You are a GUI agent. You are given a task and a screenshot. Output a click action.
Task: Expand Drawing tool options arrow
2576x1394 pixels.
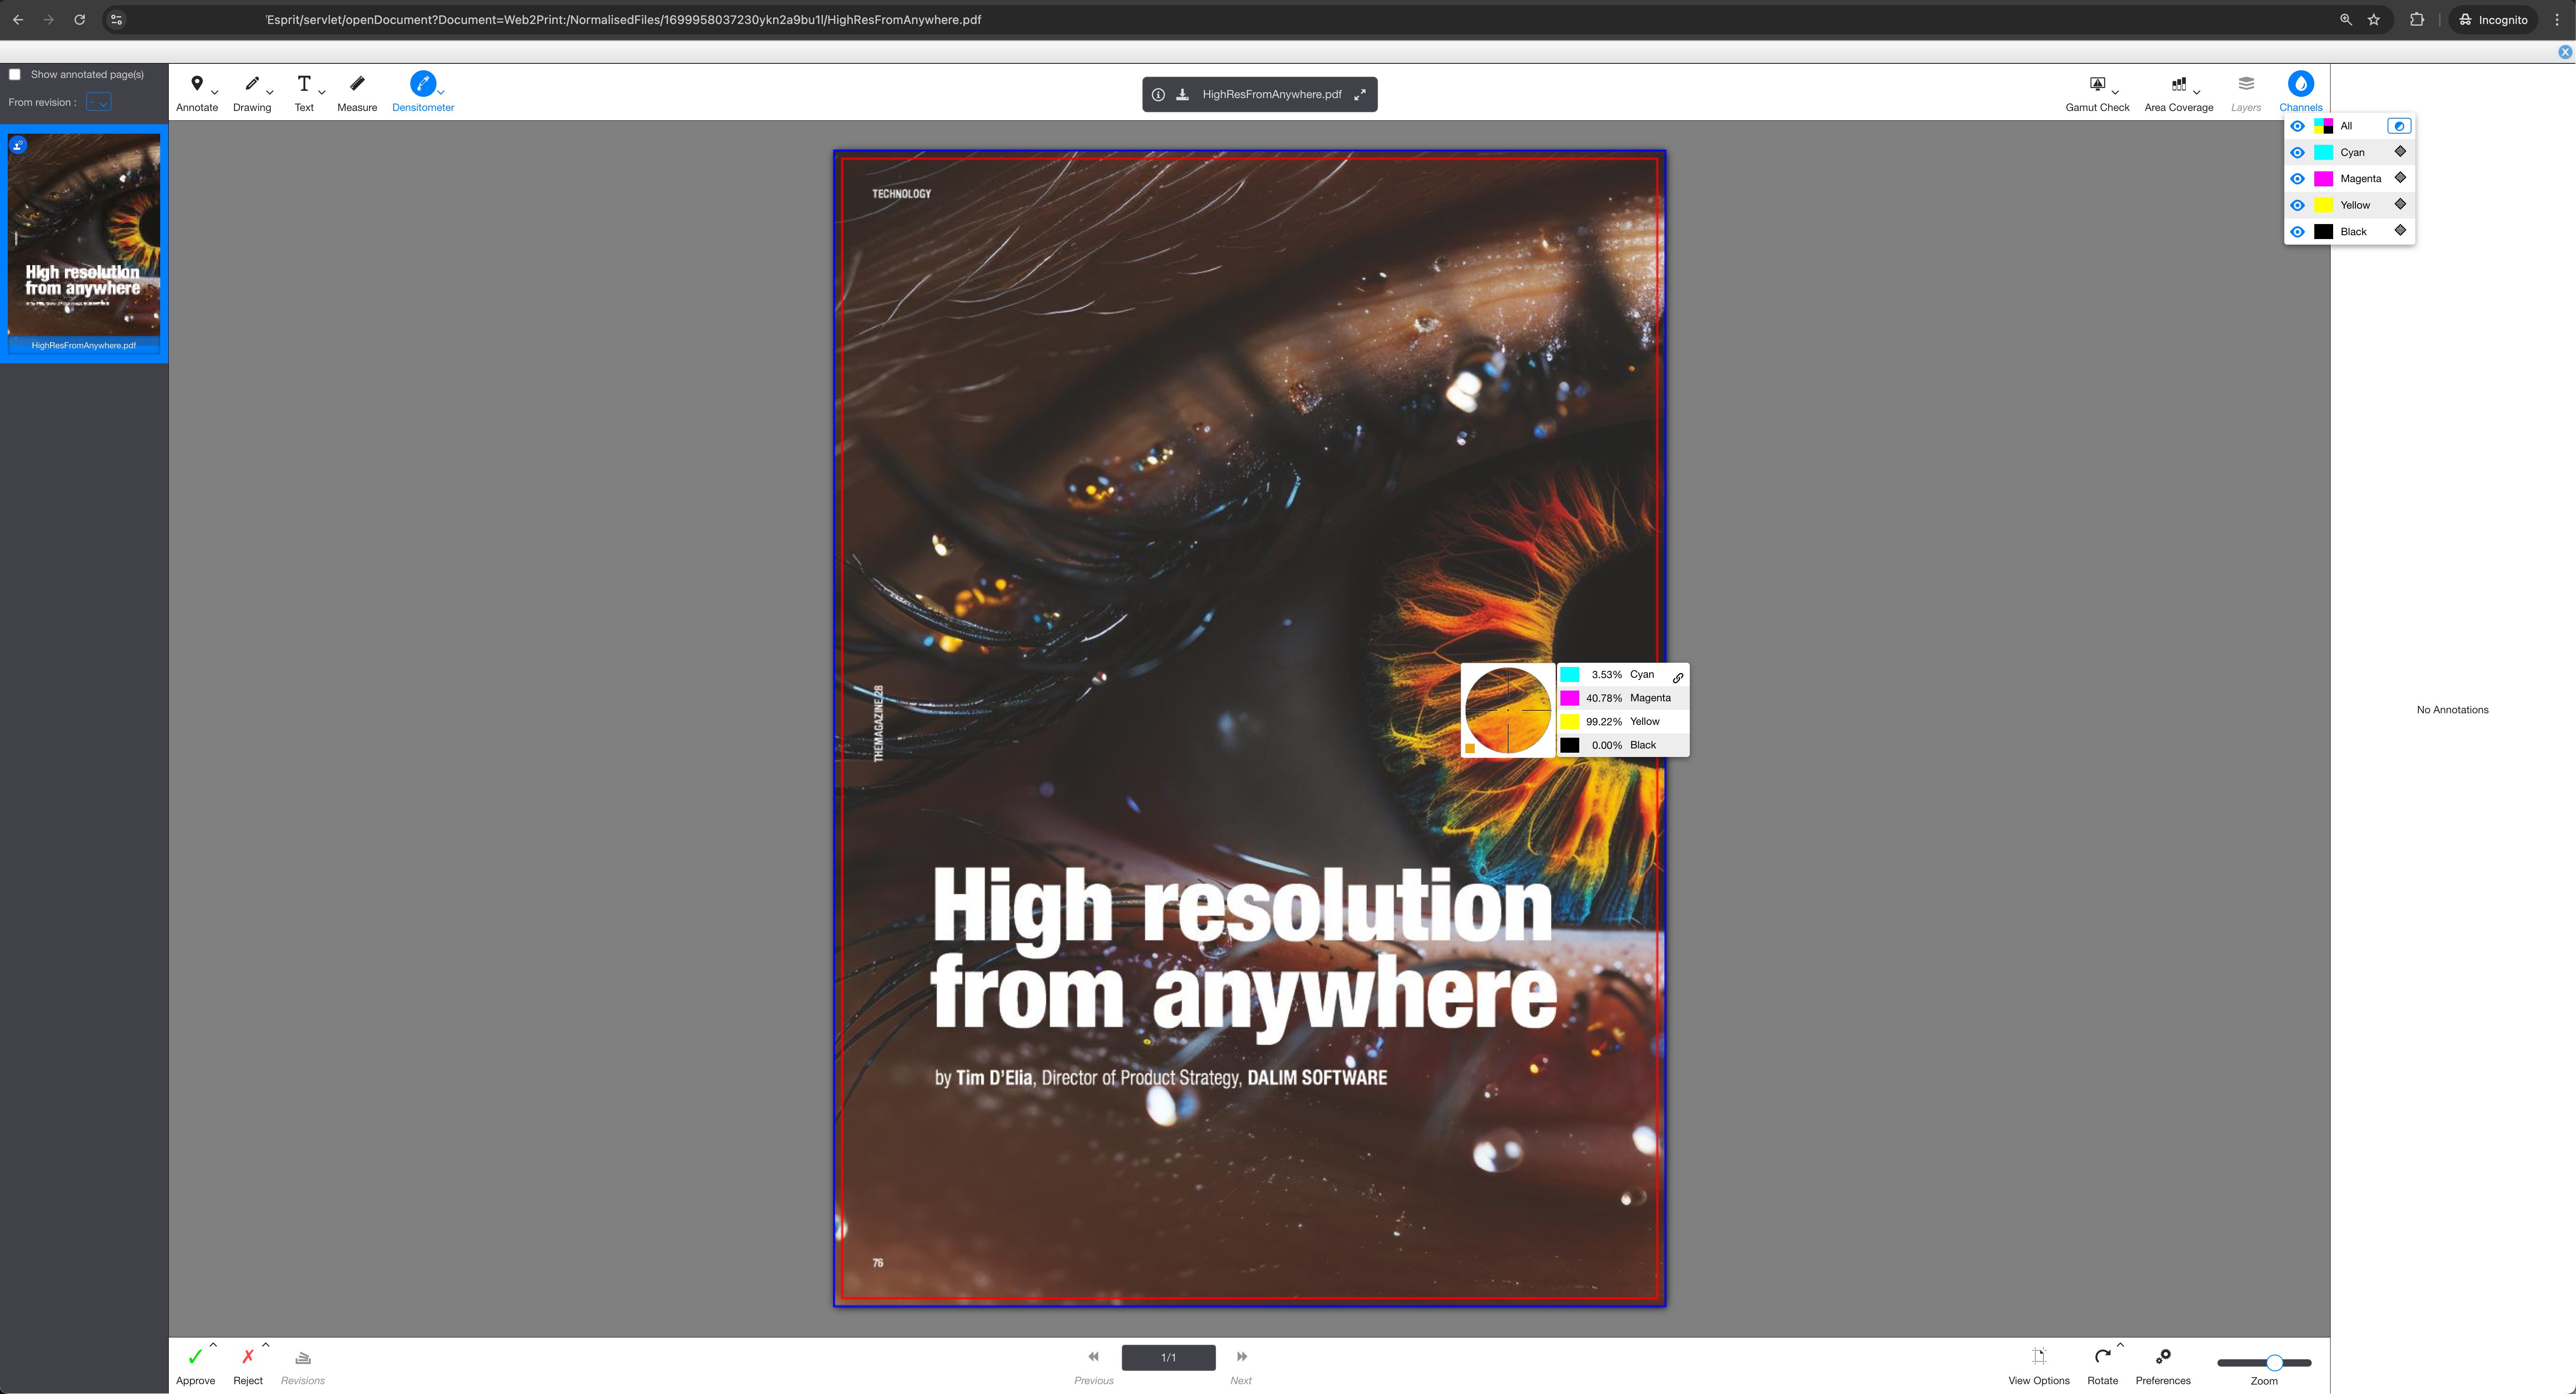[270, 93]
